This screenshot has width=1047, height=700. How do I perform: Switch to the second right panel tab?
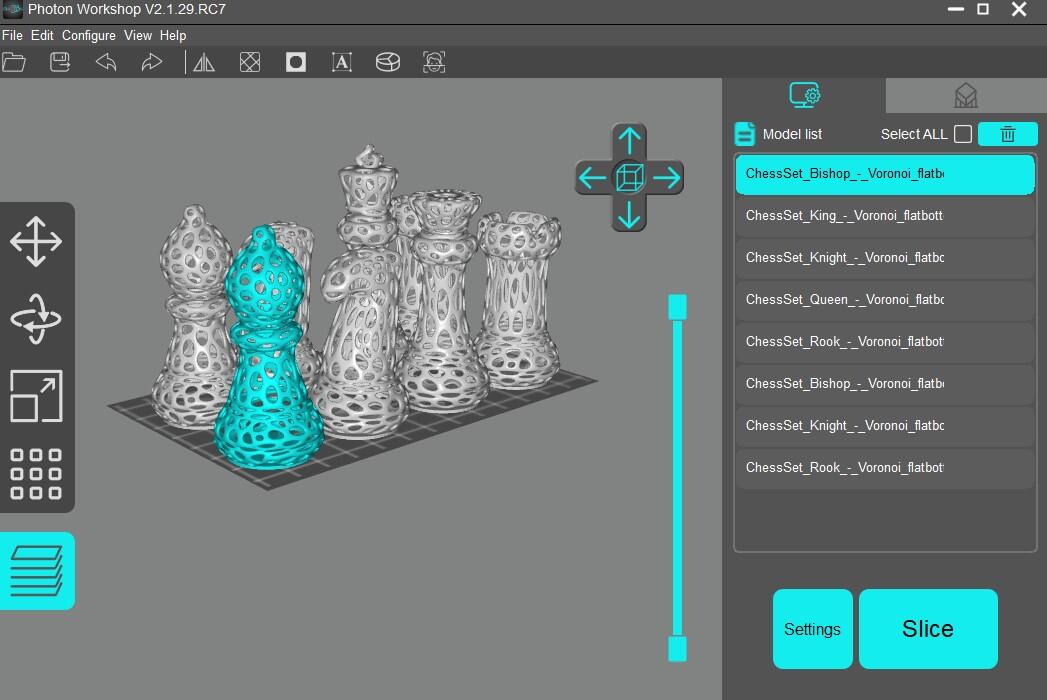pyautogui.click(x=965, y=96)
